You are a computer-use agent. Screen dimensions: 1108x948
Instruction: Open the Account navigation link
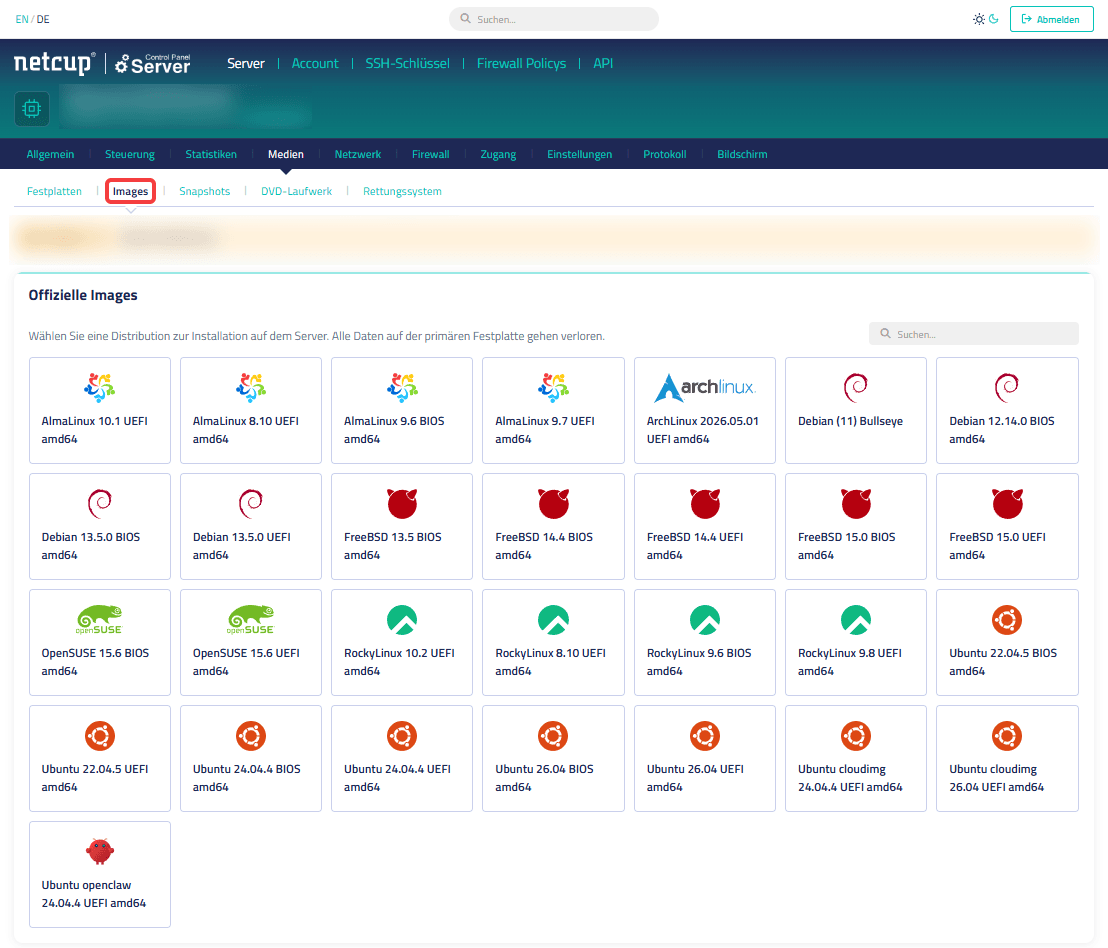coord(315,64)
